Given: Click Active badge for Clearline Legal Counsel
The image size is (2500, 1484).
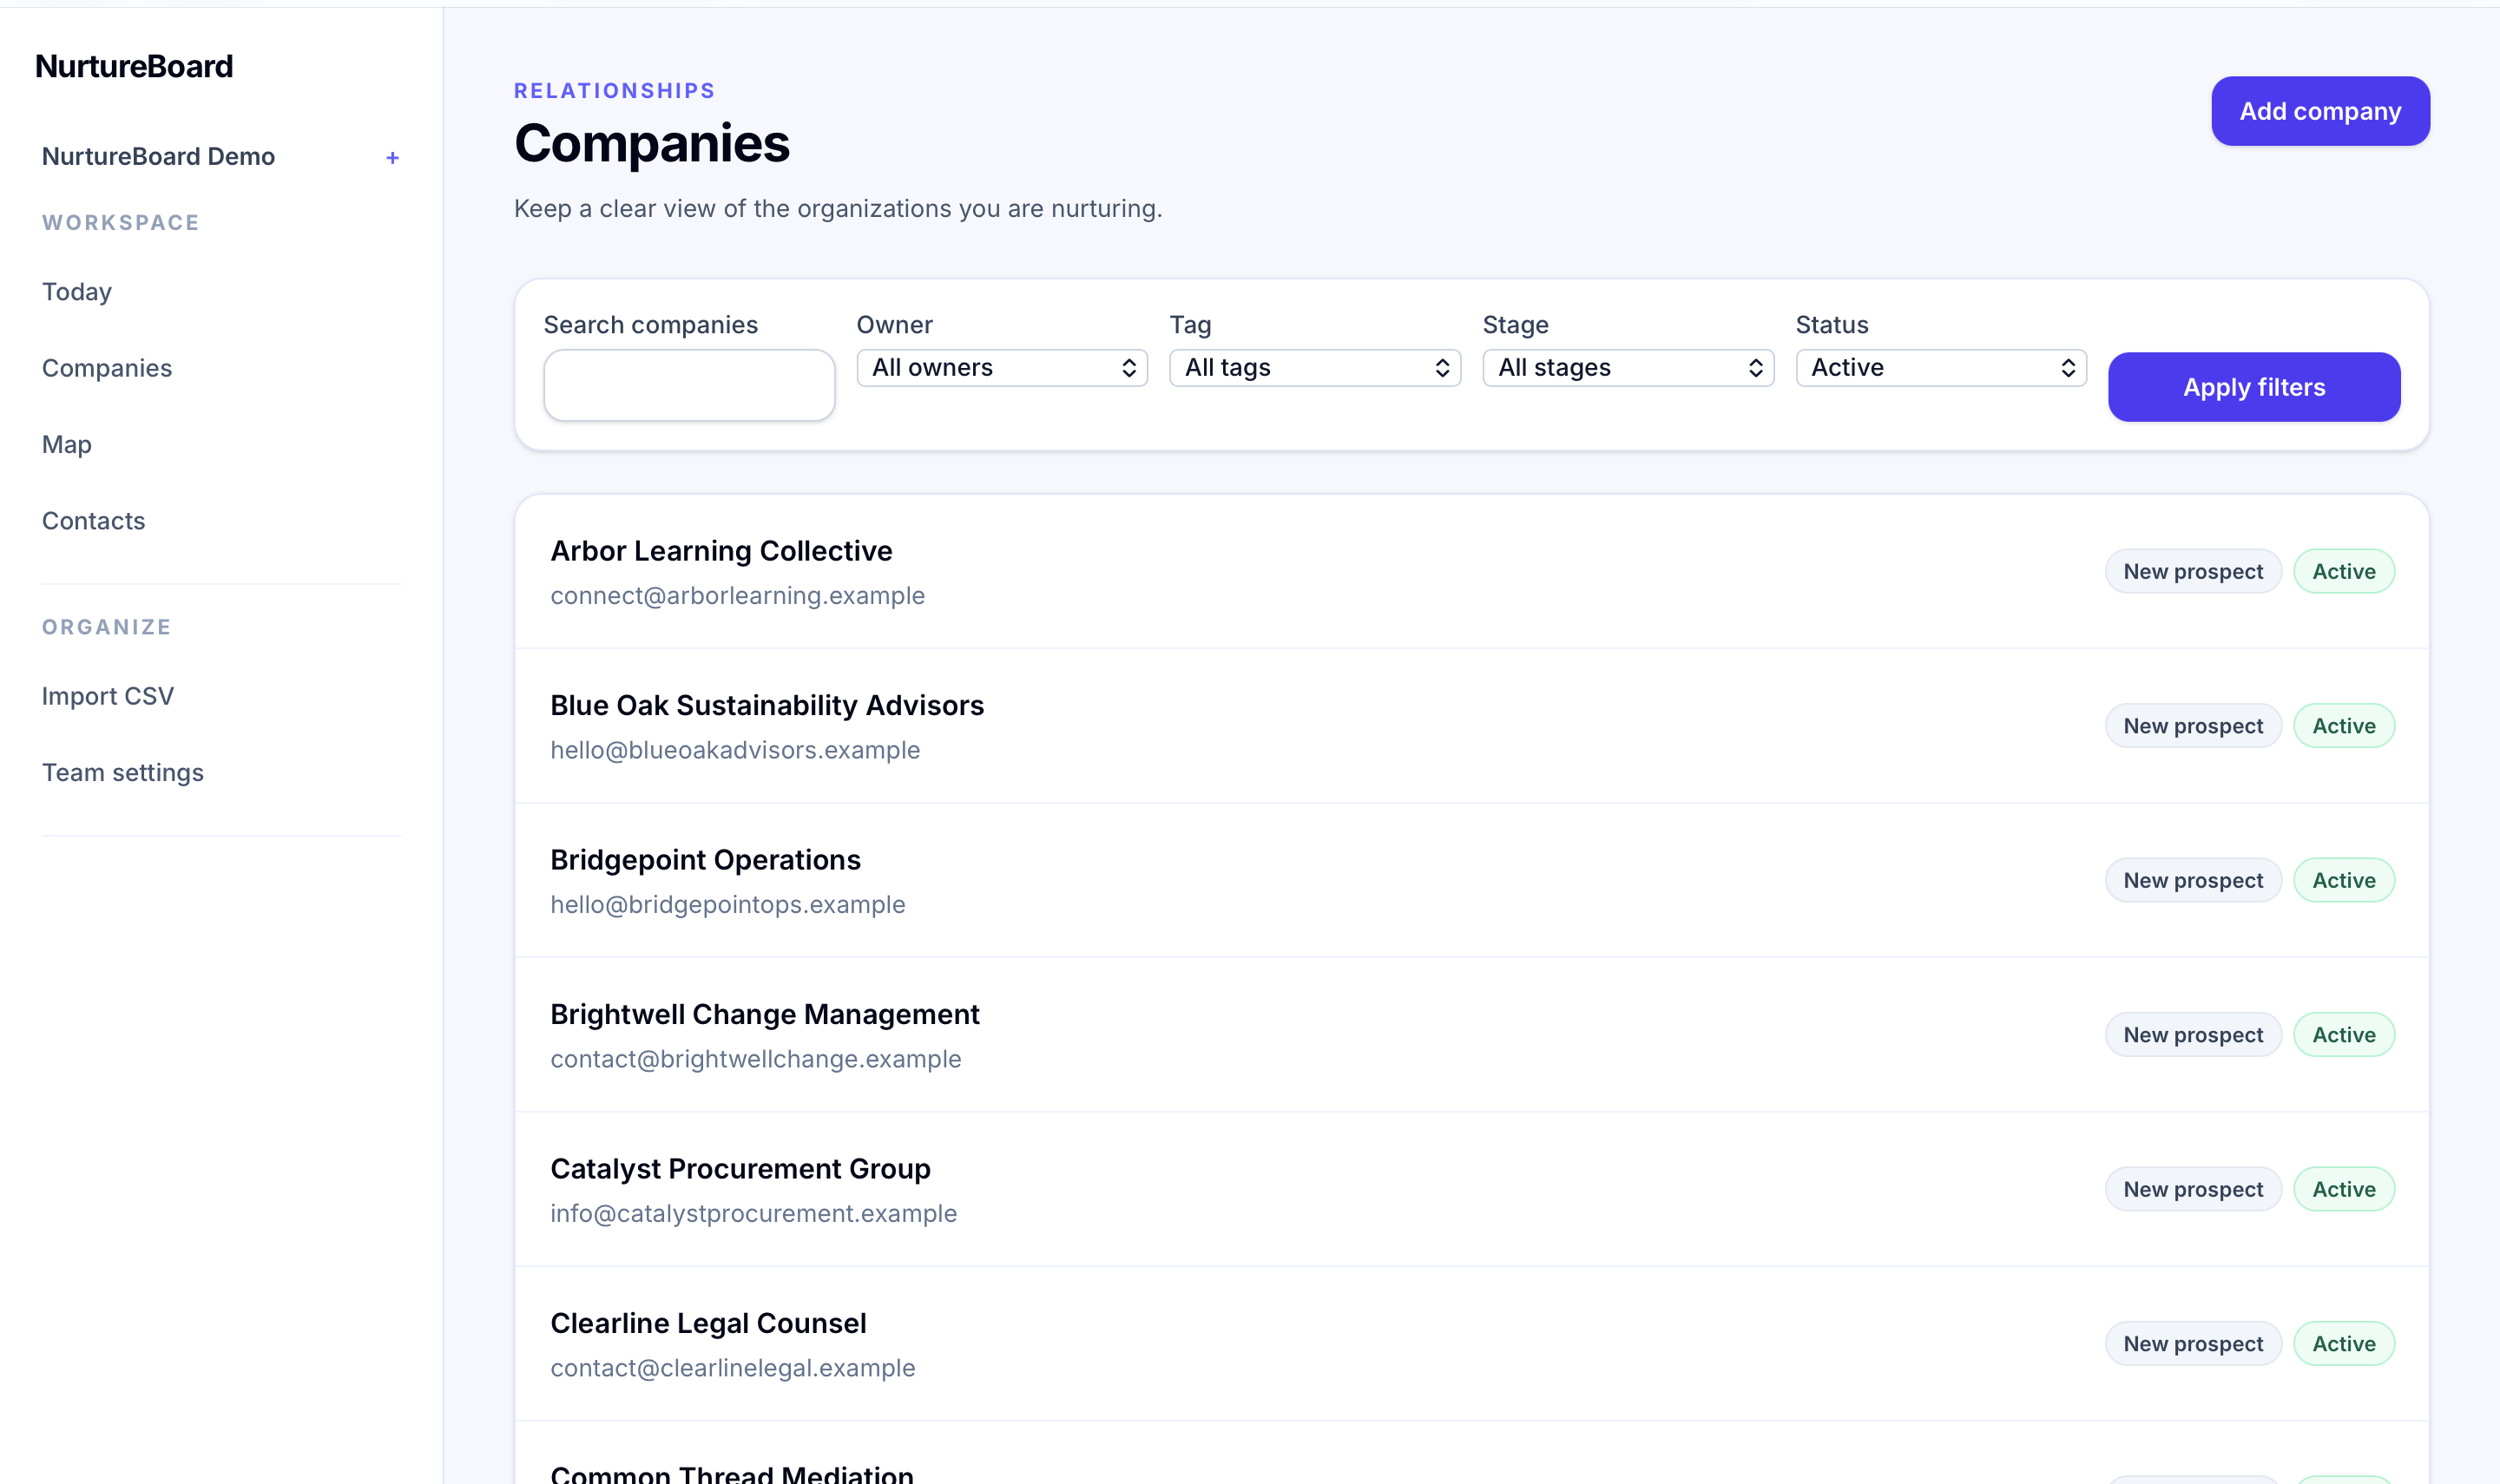Looking at the screenshot, I should 2343,1344.
